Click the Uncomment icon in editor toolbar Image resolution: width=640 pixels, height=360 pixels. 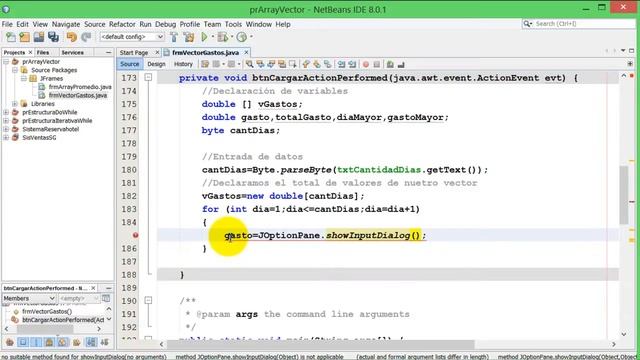401,64
